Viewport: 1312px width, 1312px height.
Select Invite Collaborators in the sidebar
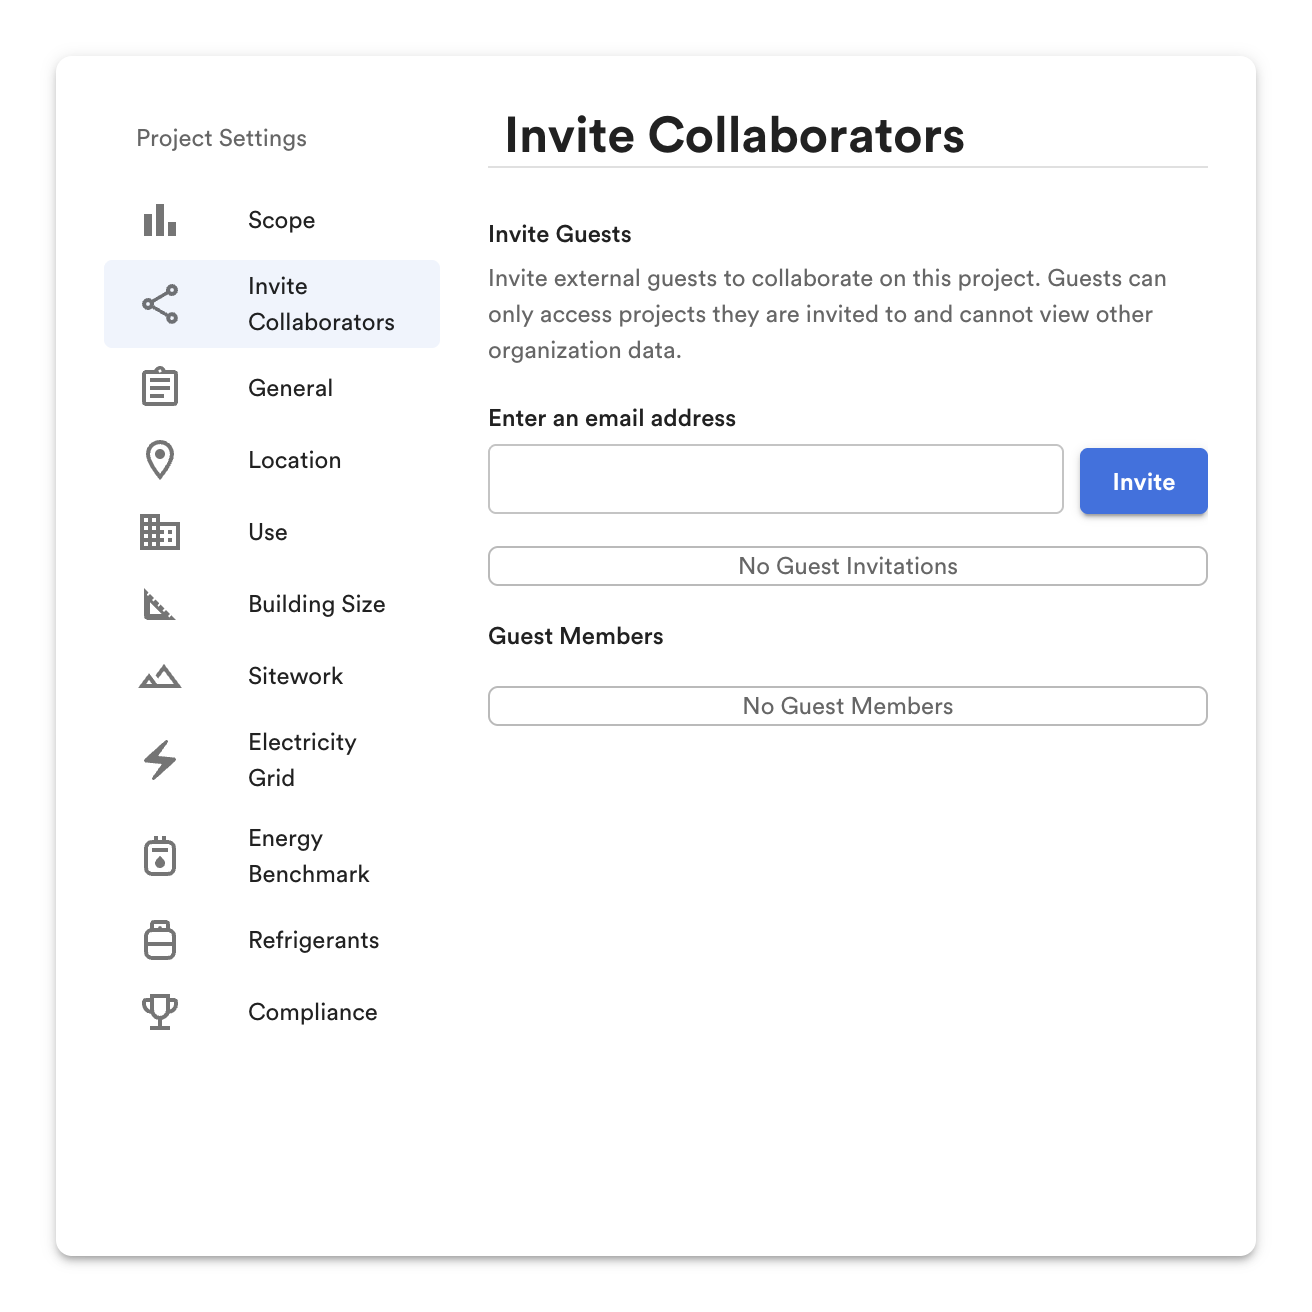[272, 304]
